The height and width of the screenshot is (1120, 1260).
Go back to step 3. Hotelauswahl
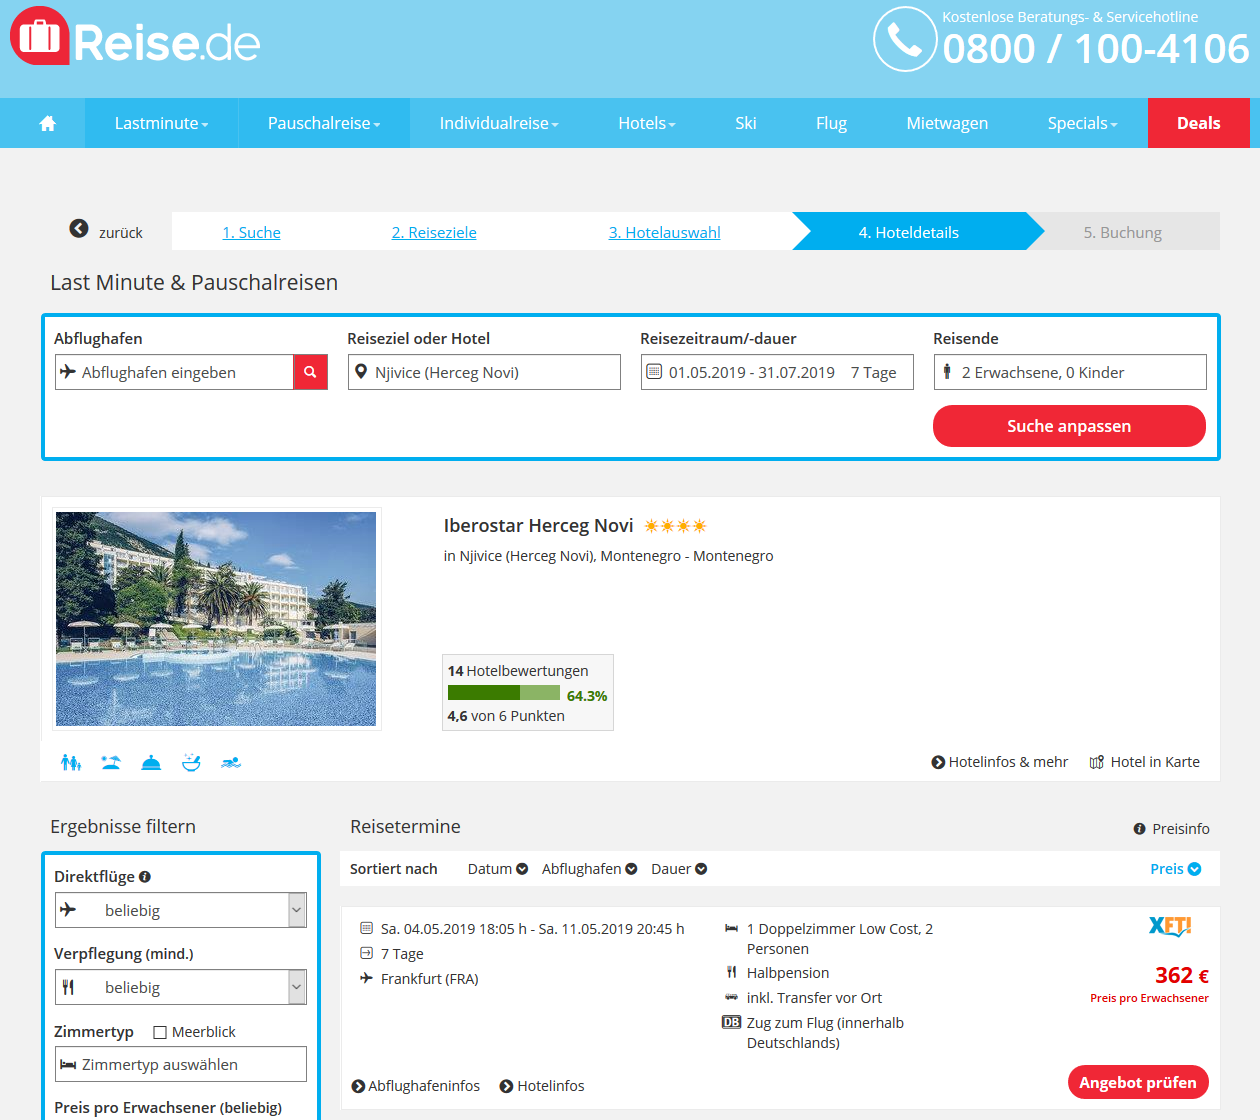click(x=665, y=232)
